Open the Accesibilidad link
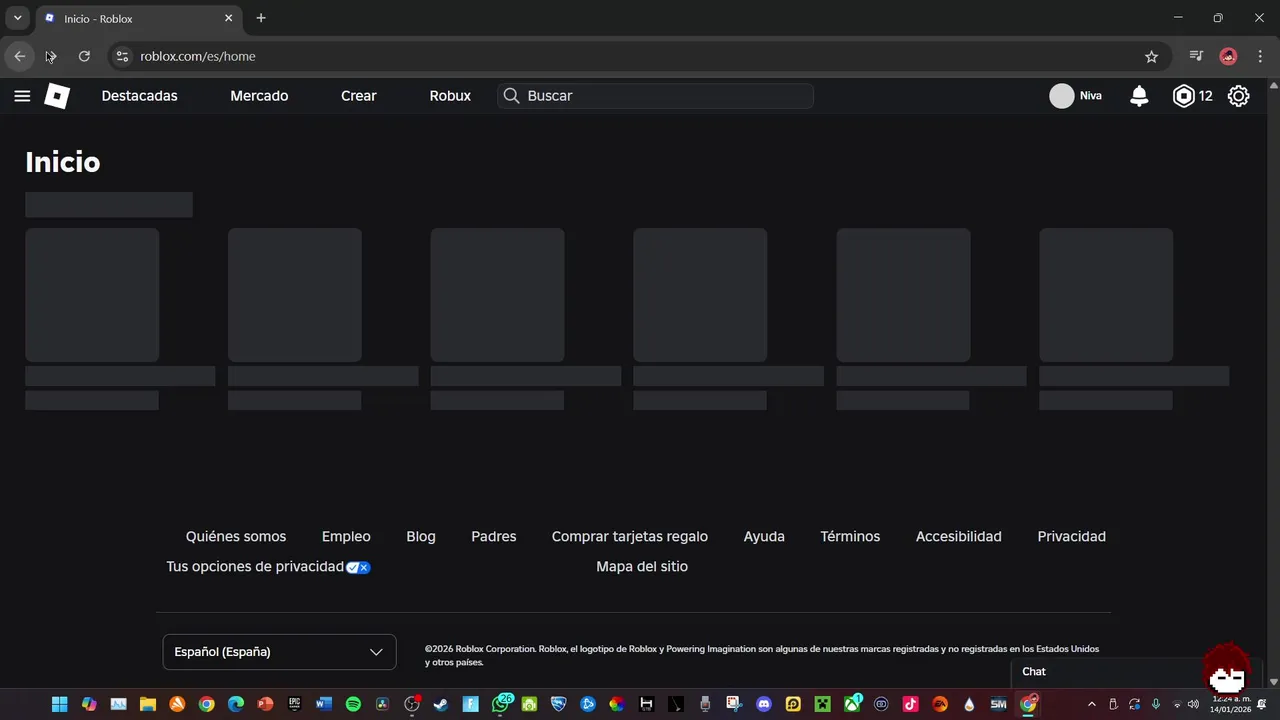The image size is (1280, 720). pyautogui.click(x=959, y=537)
